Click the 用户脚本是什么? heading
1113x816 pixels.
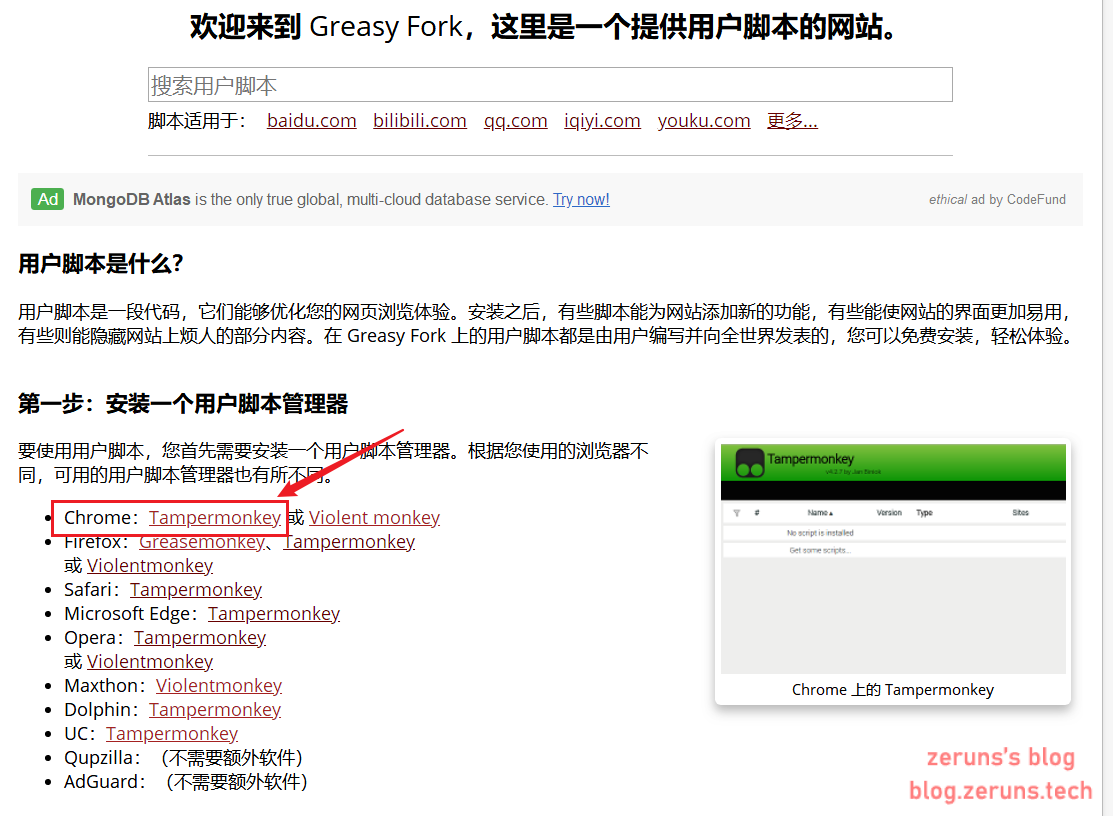click(101, 264)
